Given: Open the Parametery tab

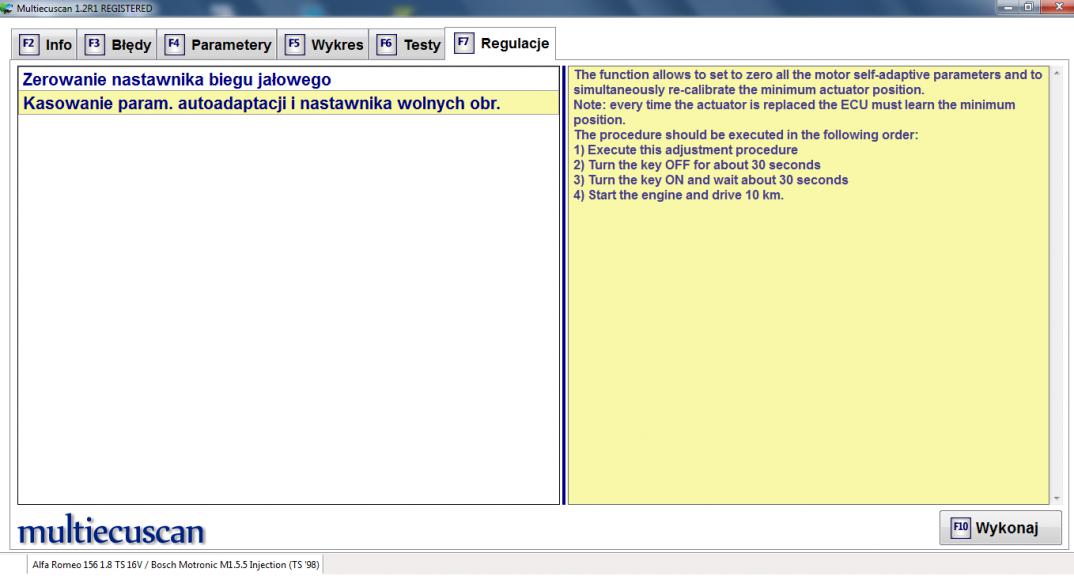Looking at the screenshot, I should (x=217, y=45).
